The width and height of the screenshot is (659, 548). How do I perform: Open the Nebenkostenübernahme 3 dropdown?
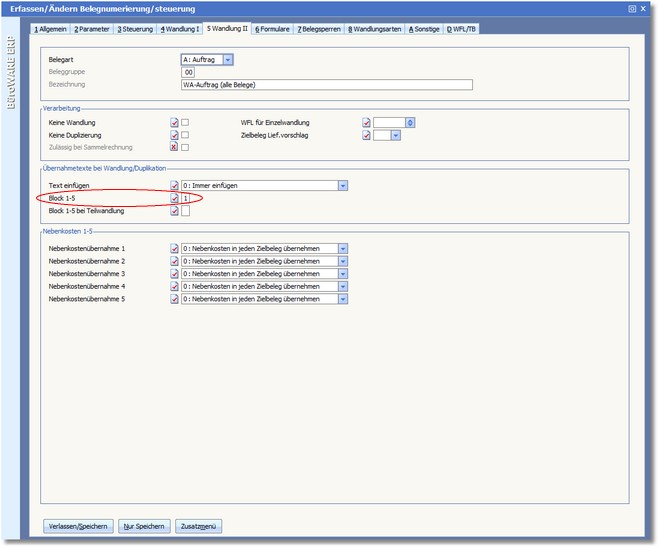(343, 273)
